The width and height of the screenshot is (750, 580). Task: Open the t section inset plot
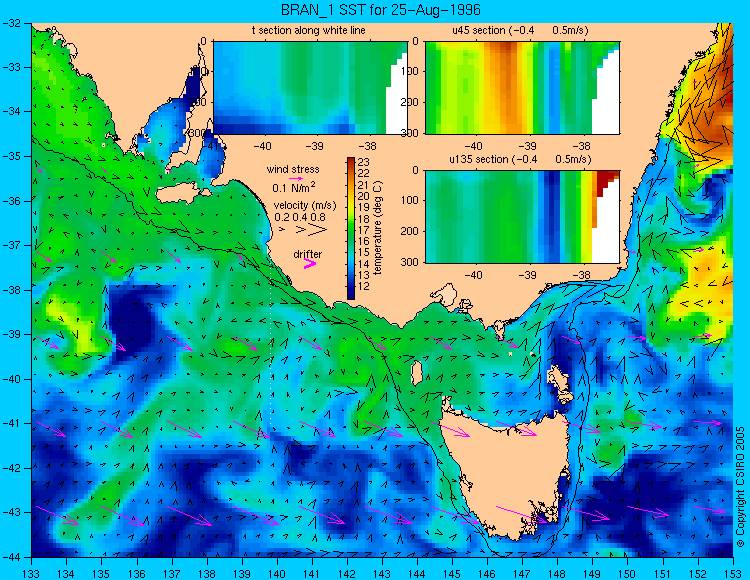click(310, 88)
